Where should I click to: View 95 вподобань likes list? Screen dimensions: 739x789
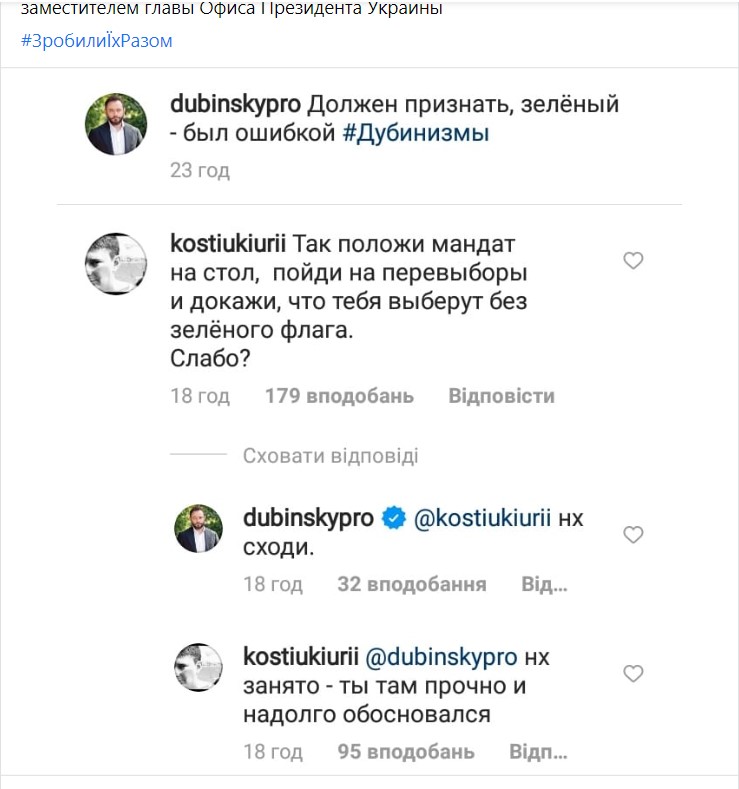[406, 752]
